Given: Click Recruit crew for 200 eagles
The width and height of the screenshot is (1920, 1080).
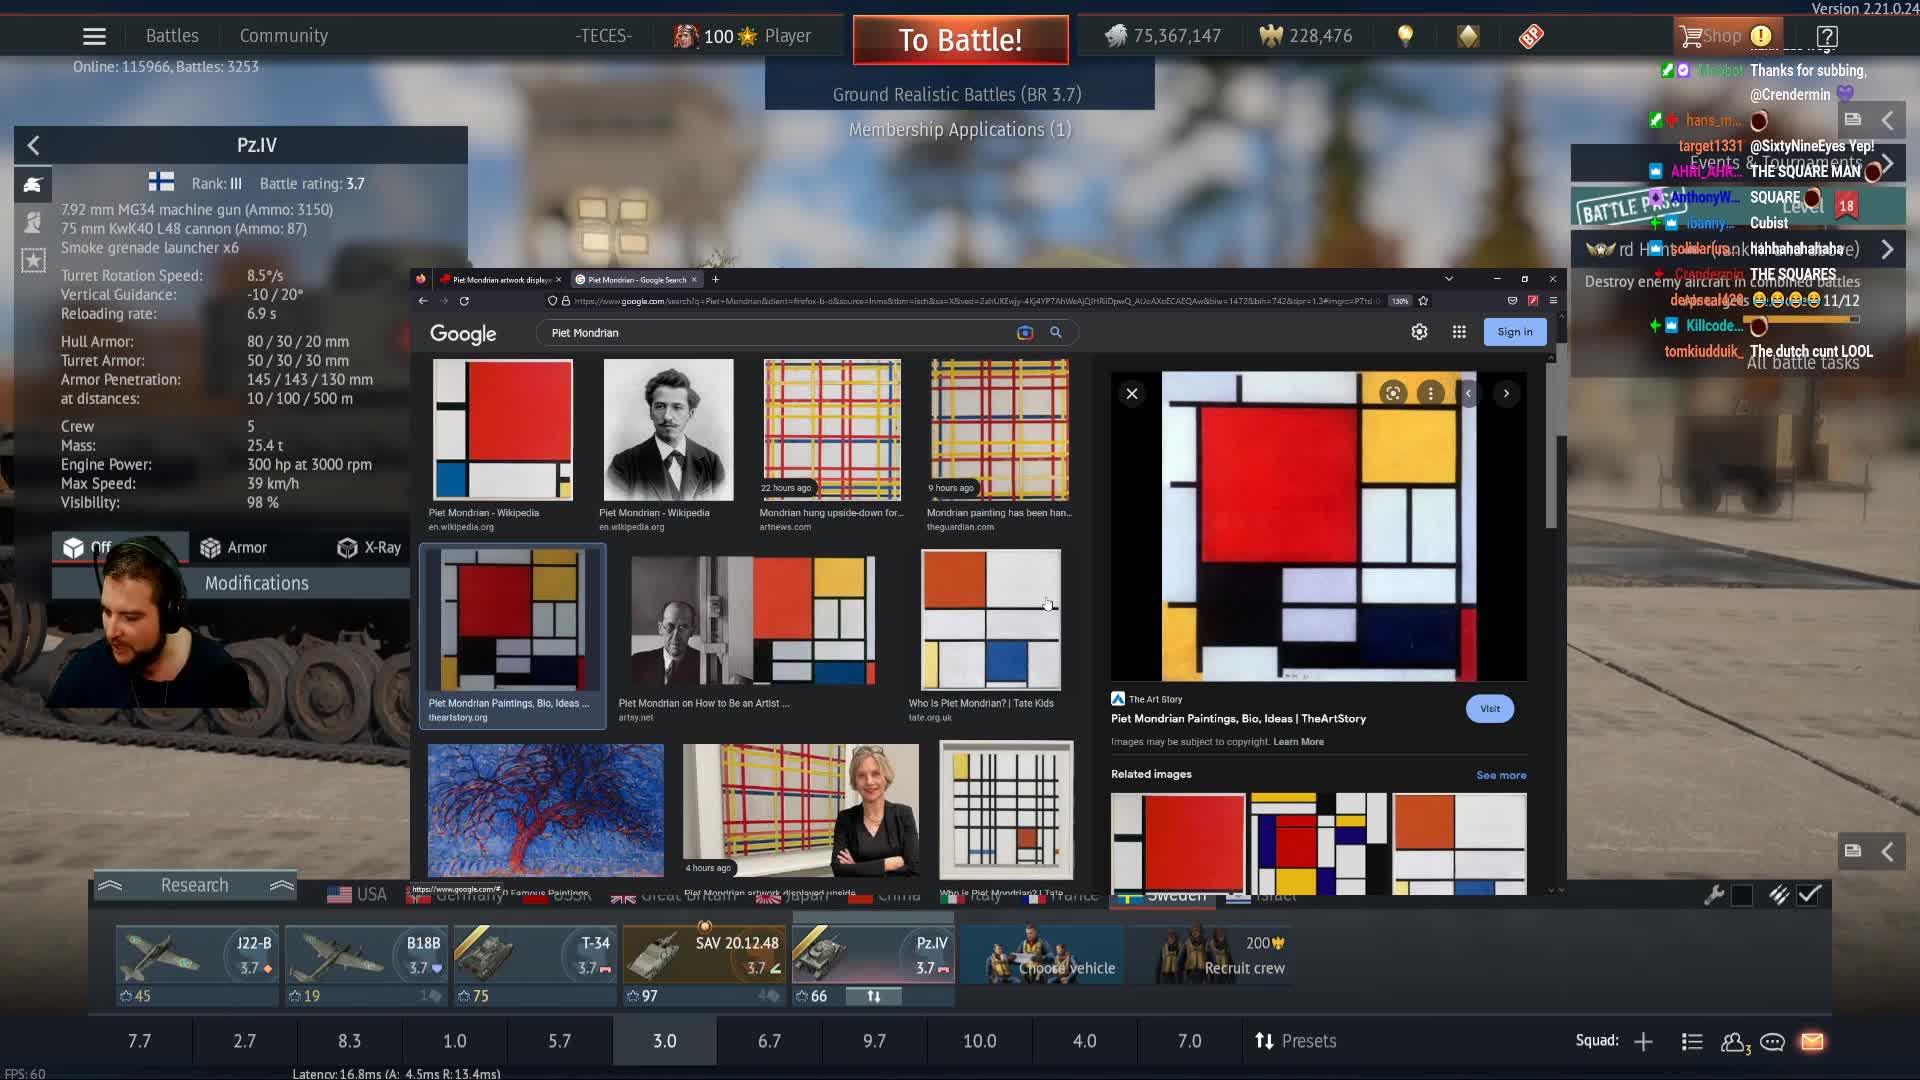Looking at the screenshot, I should tap(1212, 955).
